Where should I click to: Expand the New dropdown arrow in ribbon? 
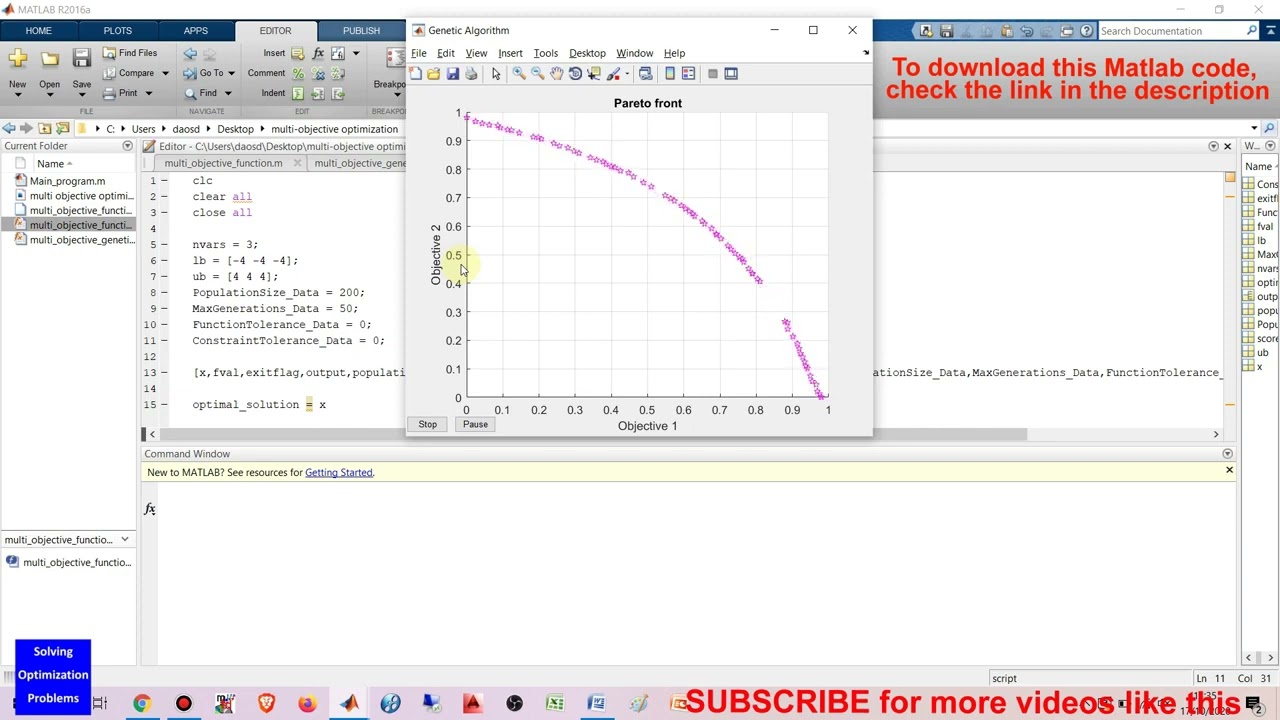click(x=17, y=96)
